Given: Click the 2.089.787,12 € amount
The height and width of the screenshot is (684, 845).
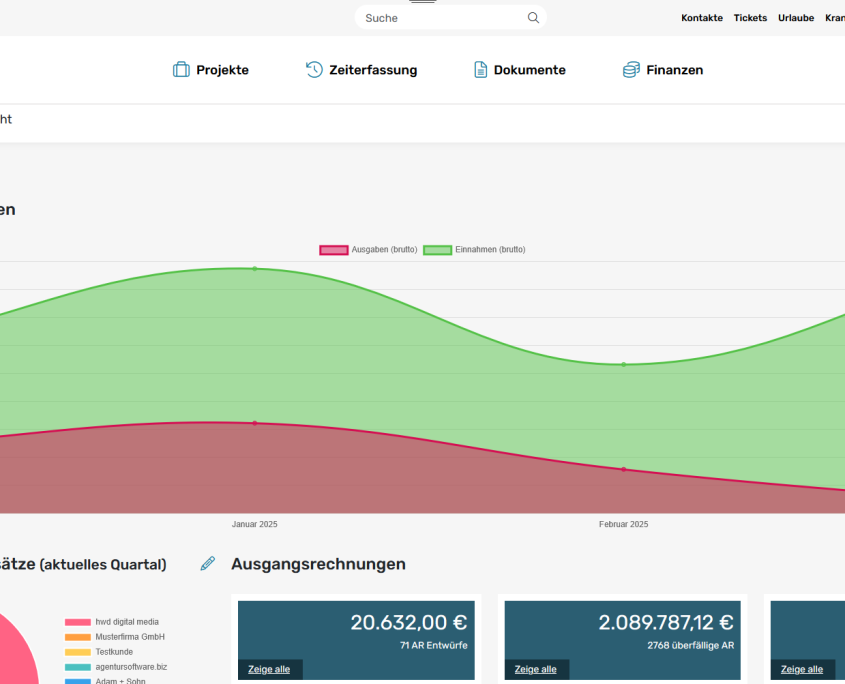Looking at the screenshot, I should point(666,623).
